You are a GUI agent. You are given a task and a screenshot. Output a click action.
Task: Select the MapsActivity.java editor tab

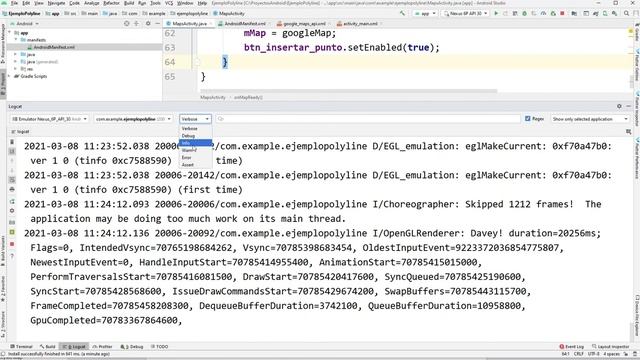[188, 24]
